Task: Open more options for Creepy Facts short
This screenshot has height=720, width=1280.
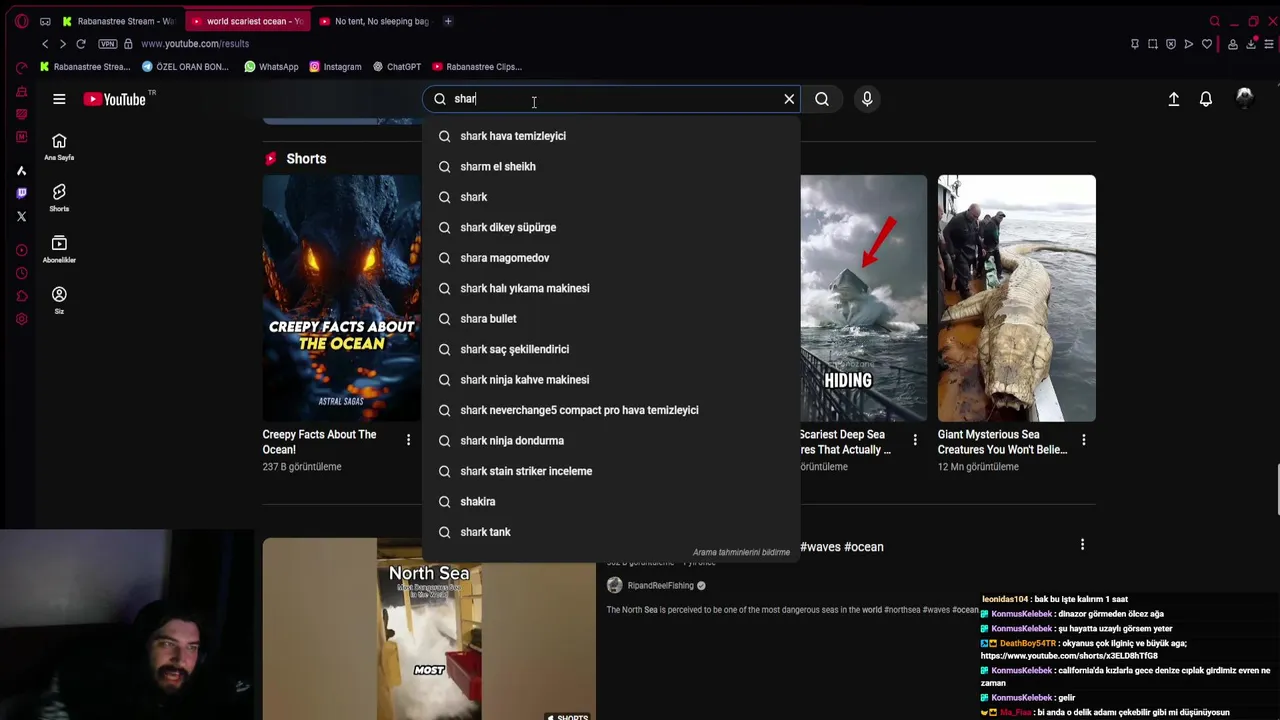Action: [408, 440]
